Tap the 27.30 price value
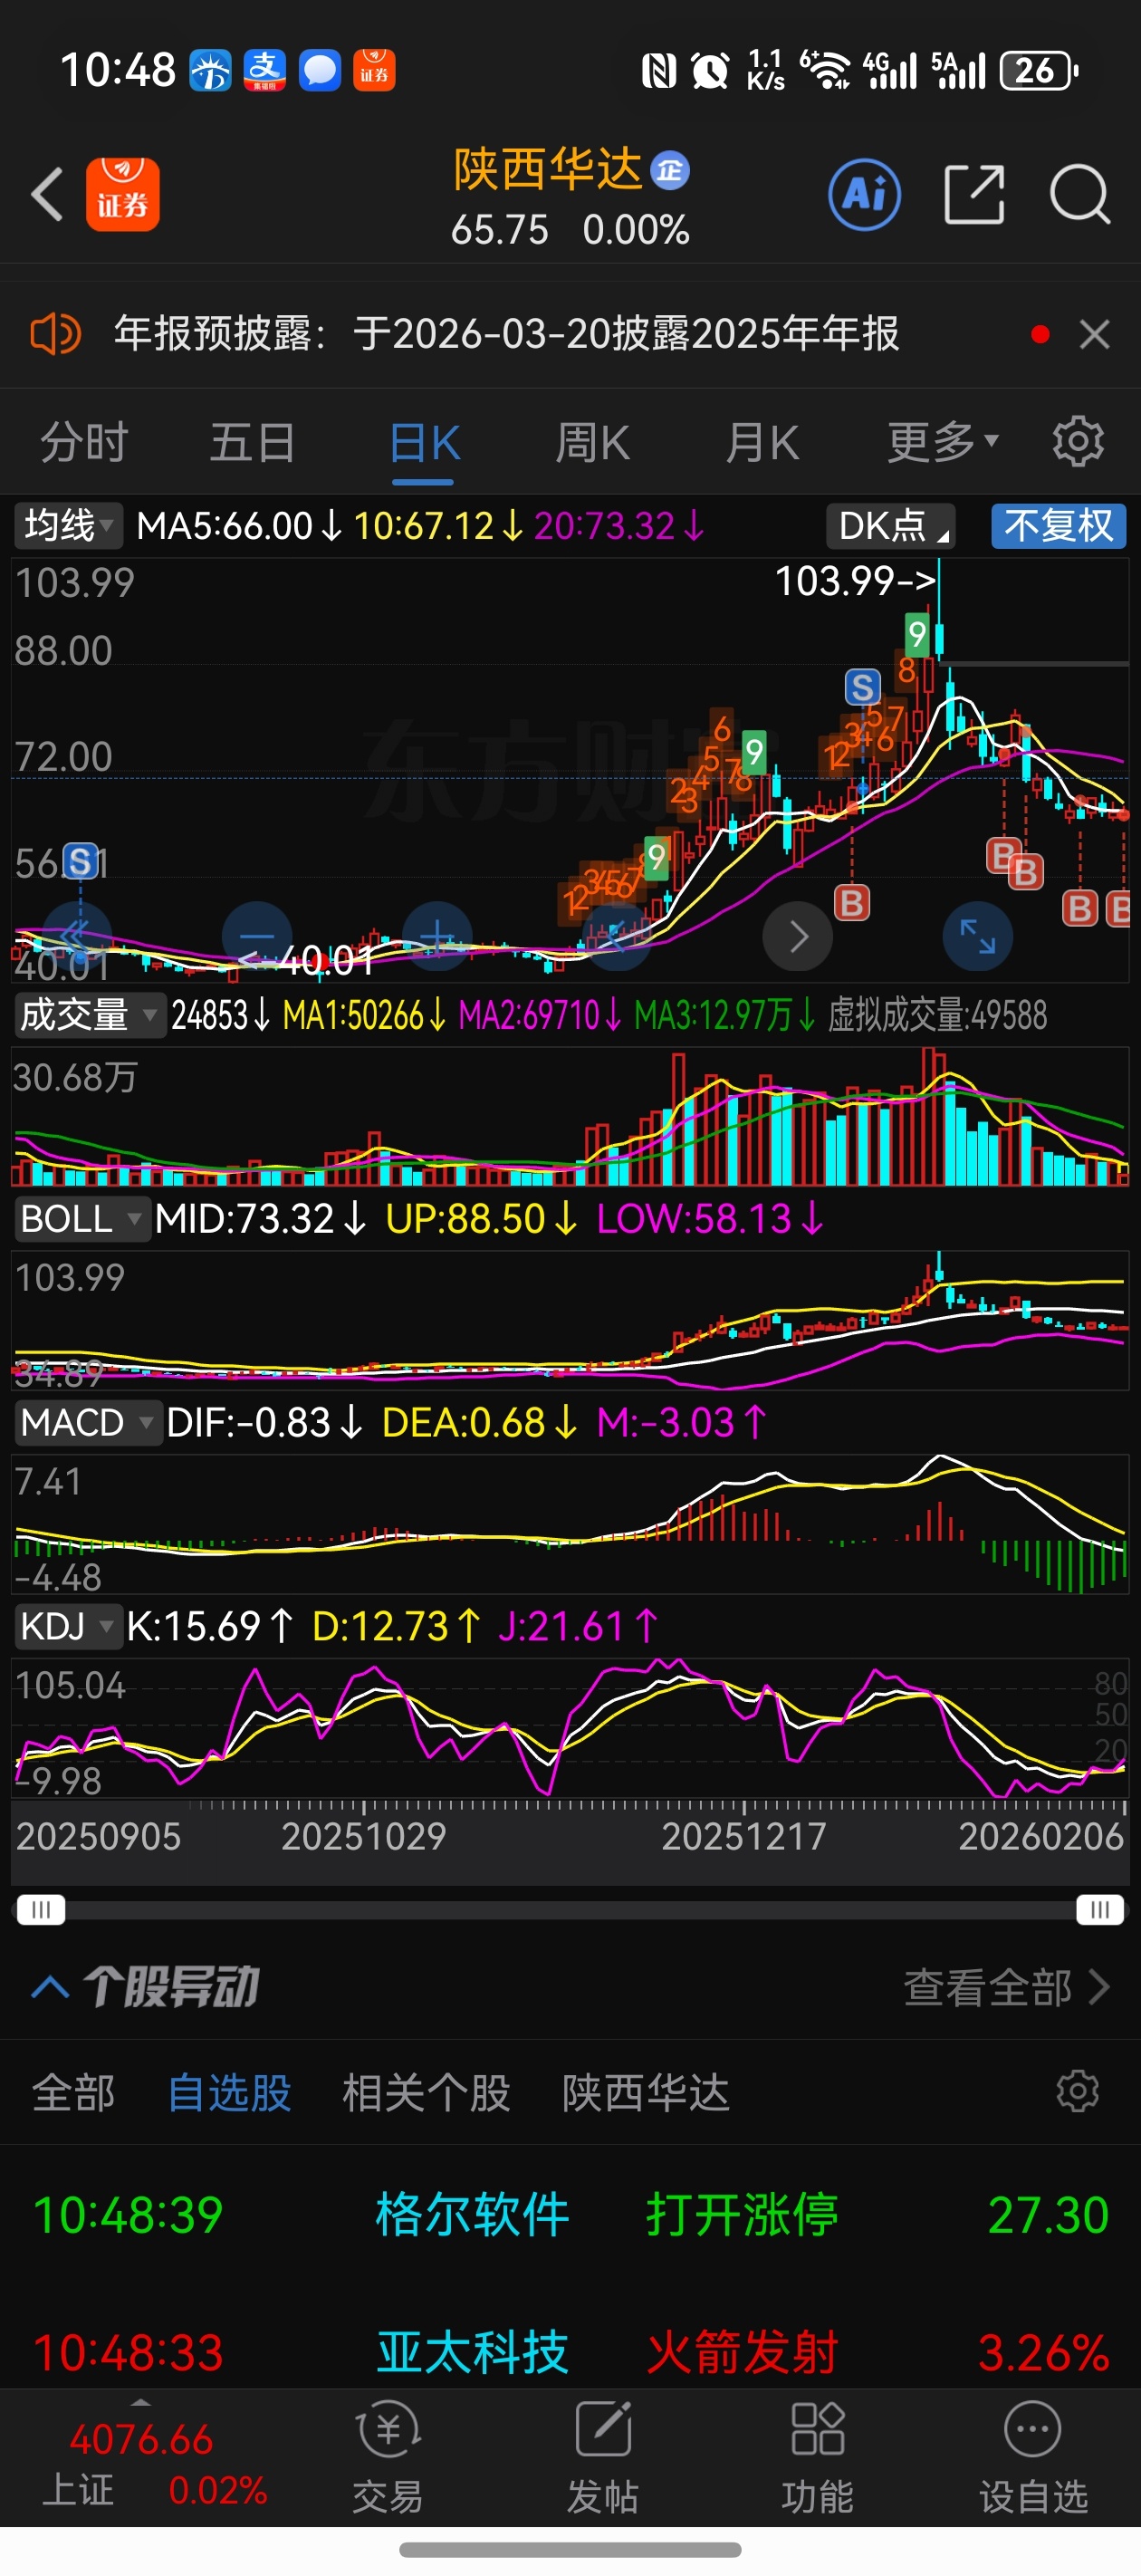This screenshot has width=1141, height=2576. (x=1049, y=2214)
